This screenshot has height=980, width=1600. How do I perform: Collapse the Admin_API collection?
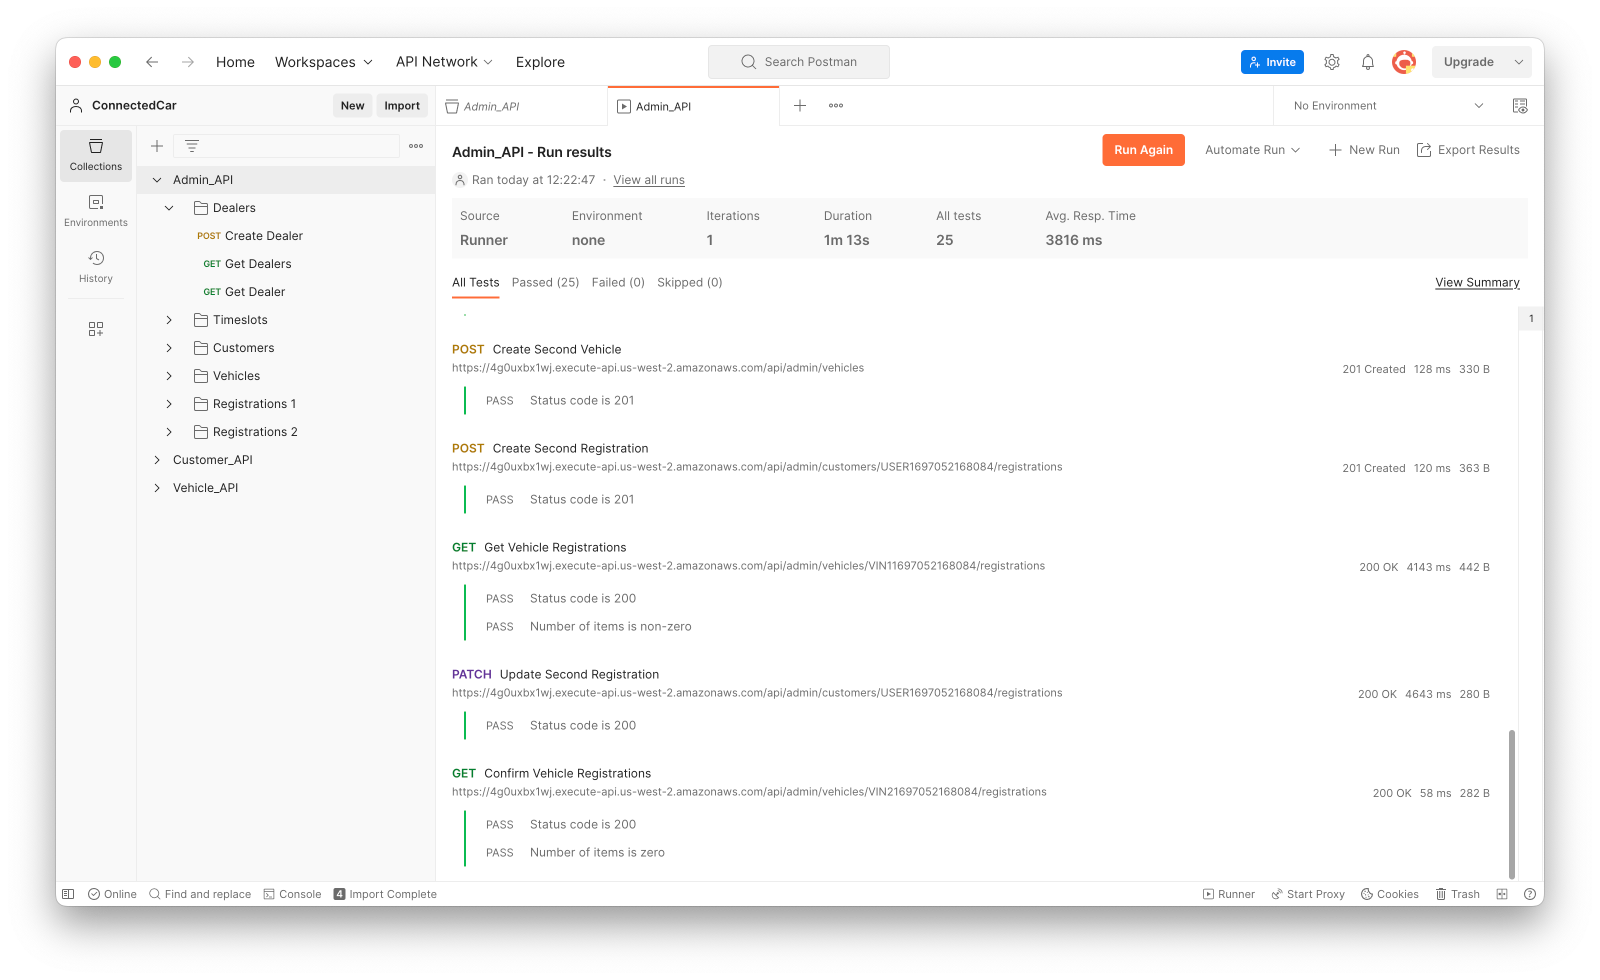click(157, 180)
